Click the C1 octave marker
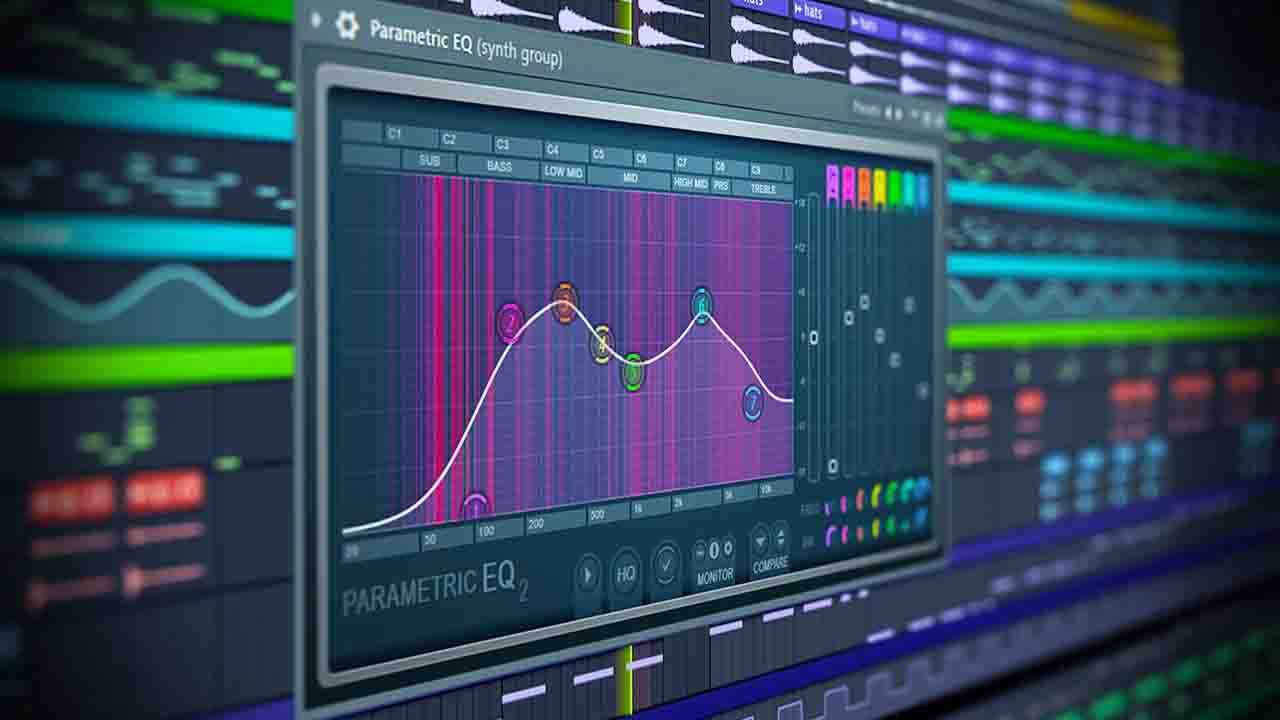This screenshot has height=720, width=1280. point(394,133)
